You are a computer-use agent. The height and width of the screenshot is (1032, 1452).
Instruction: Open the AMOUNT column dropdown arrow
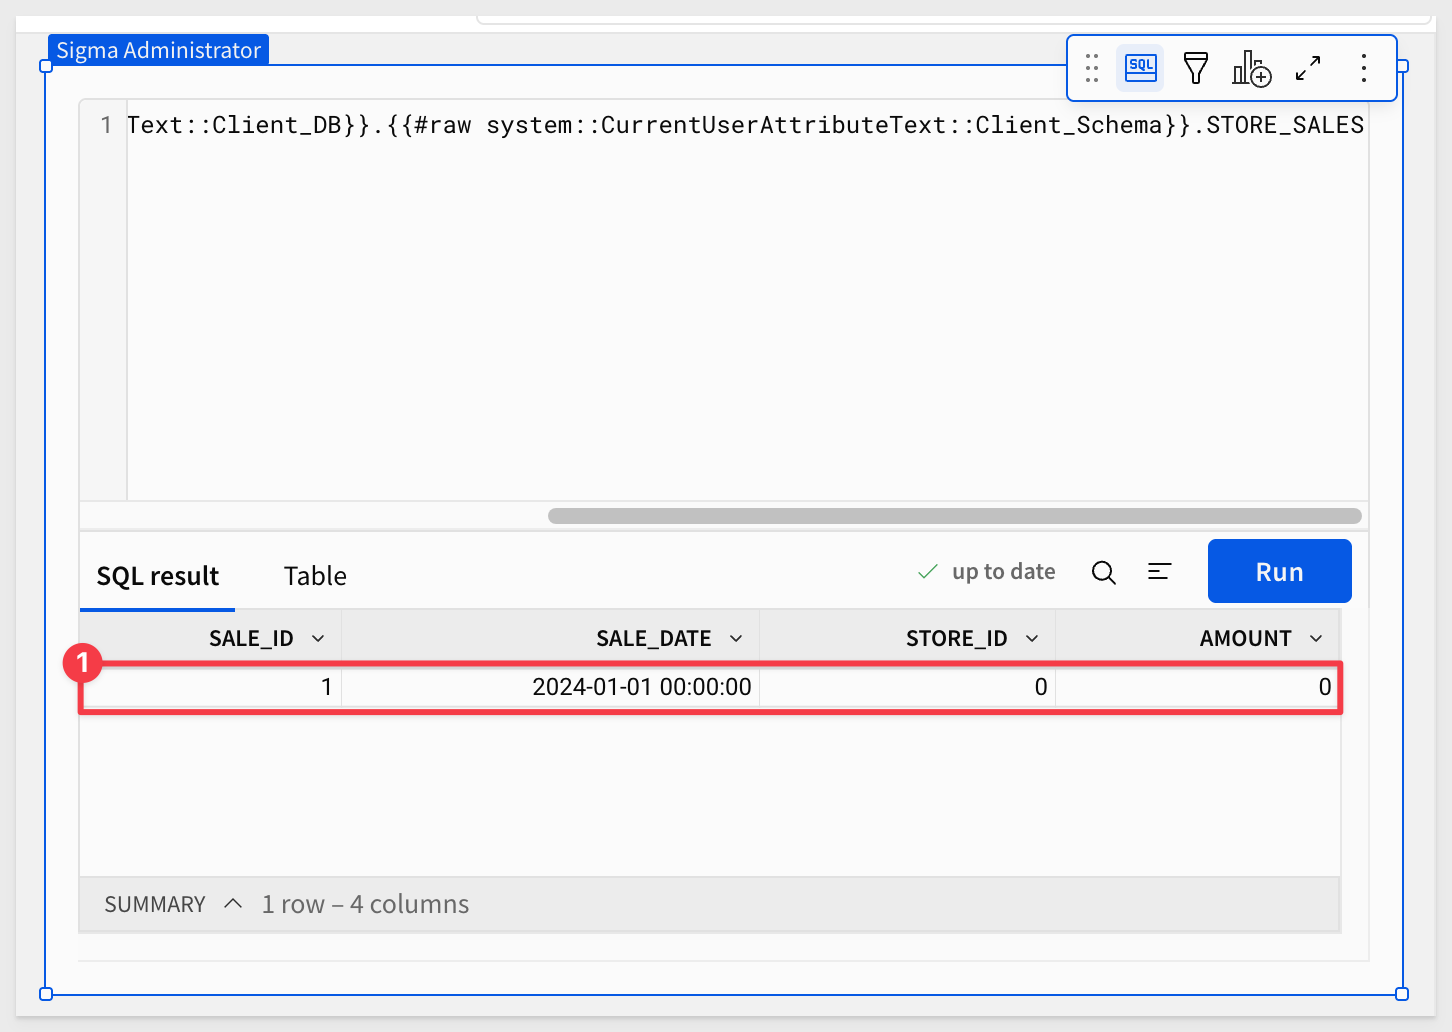[x=1316, y=639]
